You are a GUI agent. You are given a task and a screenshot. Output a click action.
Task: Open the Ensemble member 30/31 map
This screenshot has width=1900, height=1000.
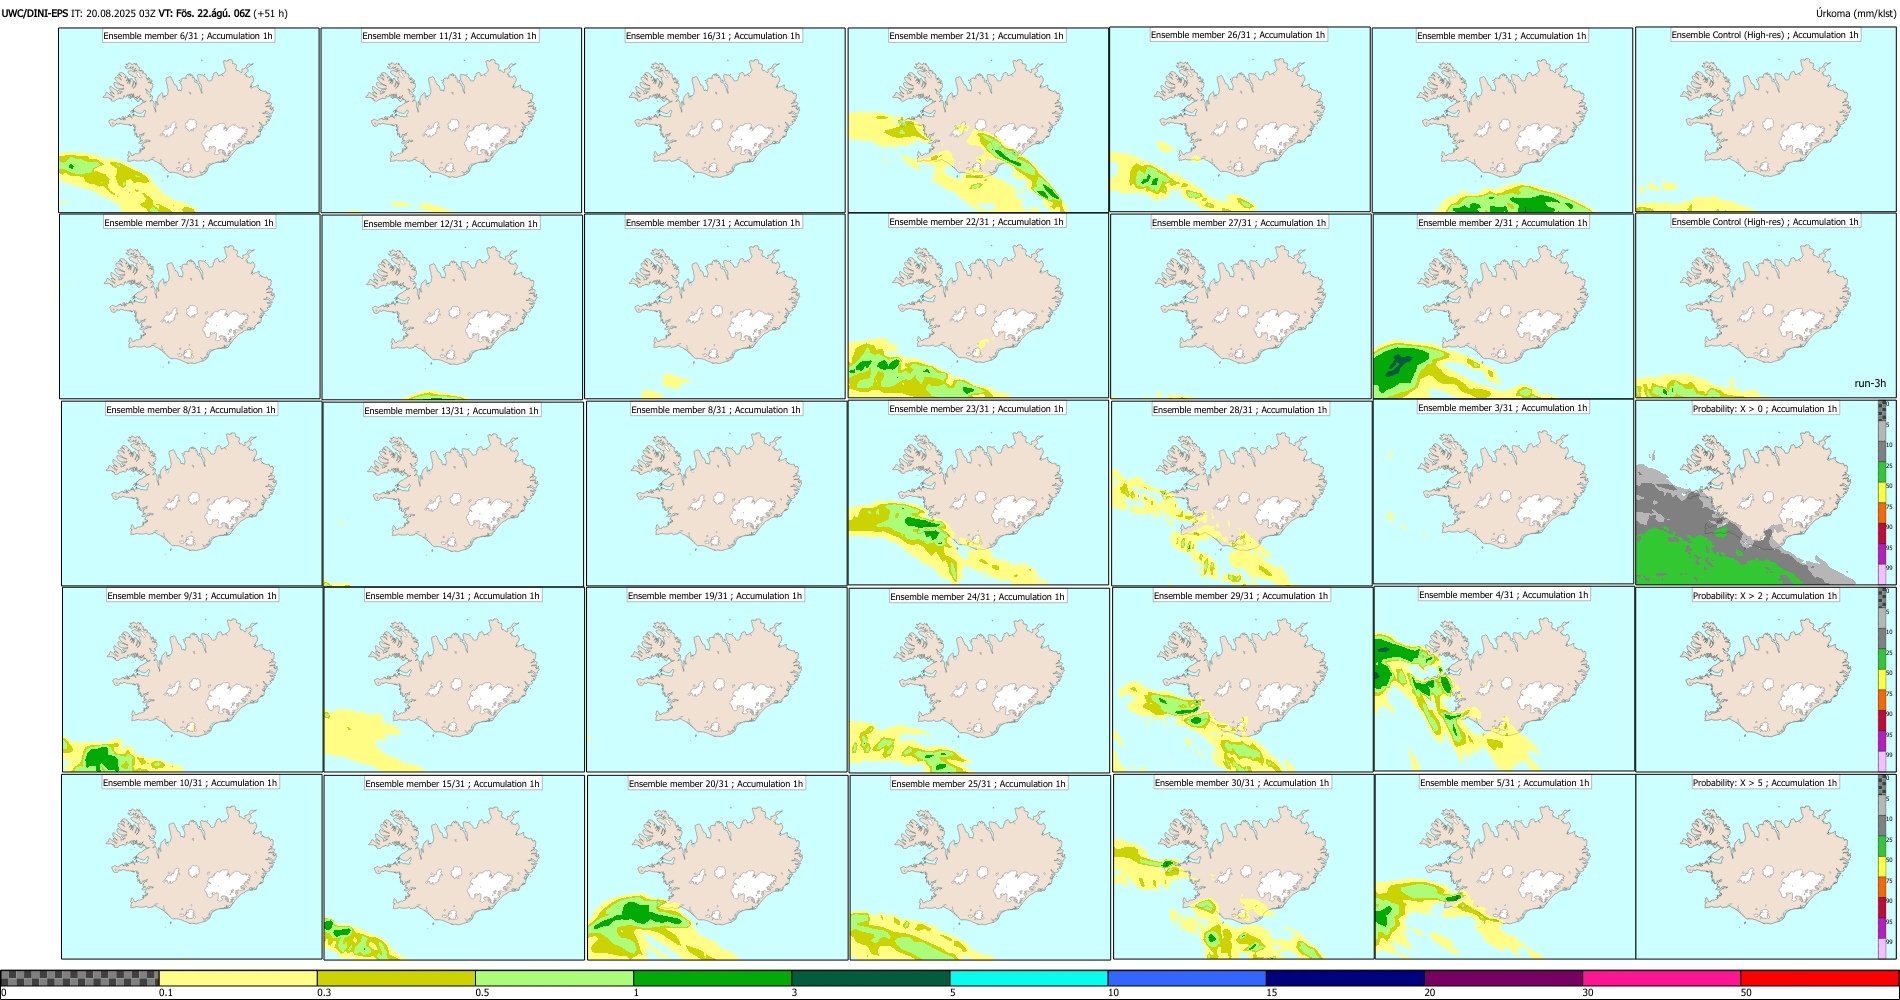coord(1243,867)
